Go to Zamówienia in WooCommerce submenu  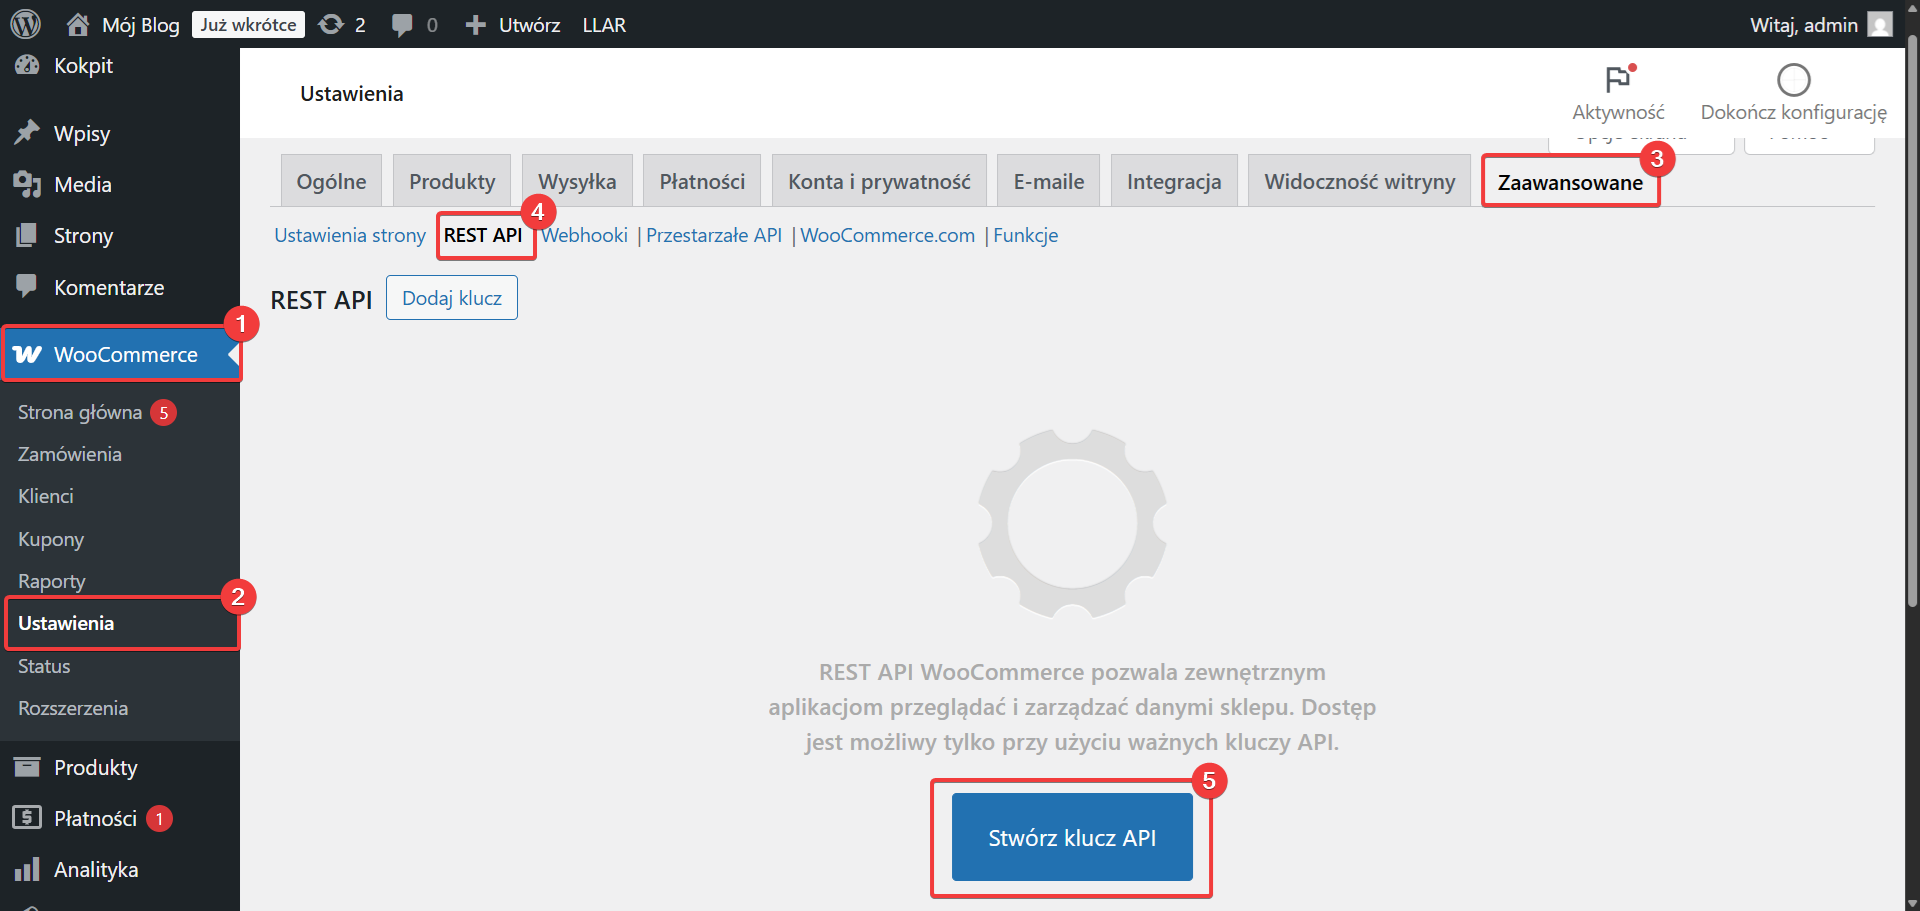[x=70, y=454]
